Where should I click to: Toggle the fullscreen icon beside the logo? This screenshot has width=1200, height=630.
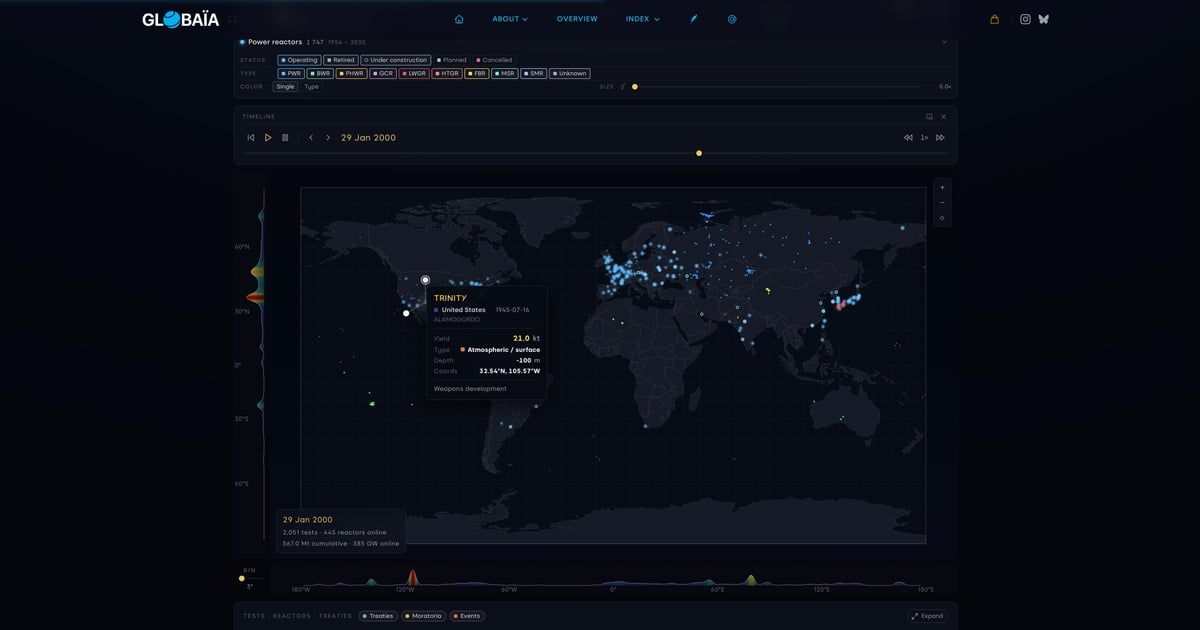(x=232, y=19)
